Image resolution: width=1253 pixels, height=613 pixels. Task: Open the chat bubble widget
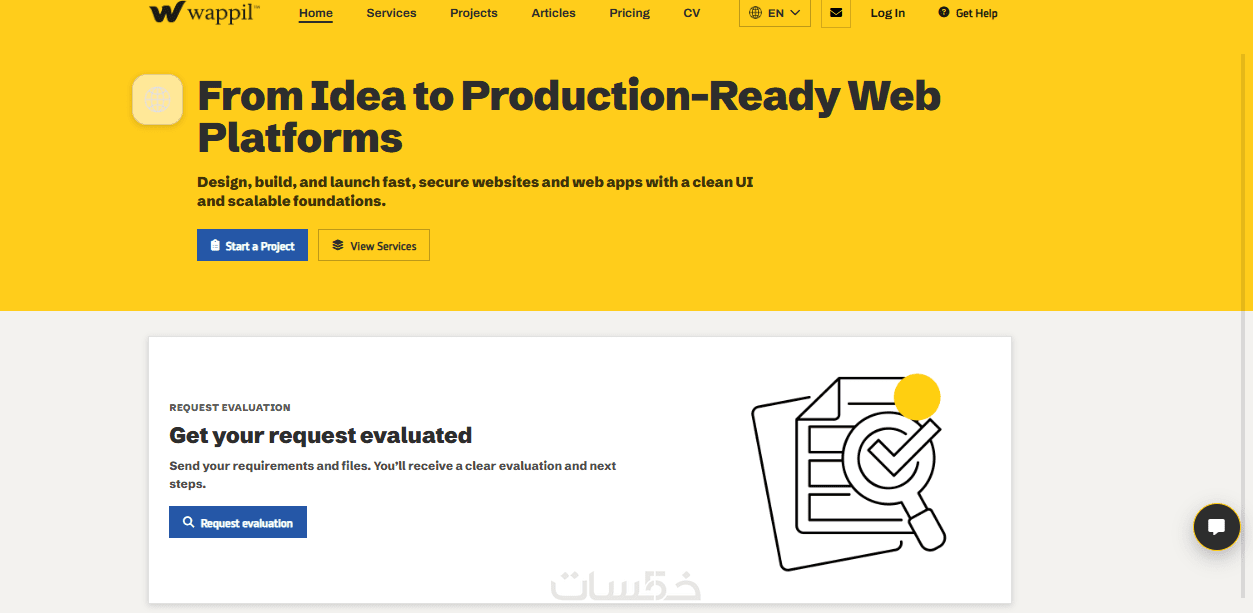coord(1217,527)
